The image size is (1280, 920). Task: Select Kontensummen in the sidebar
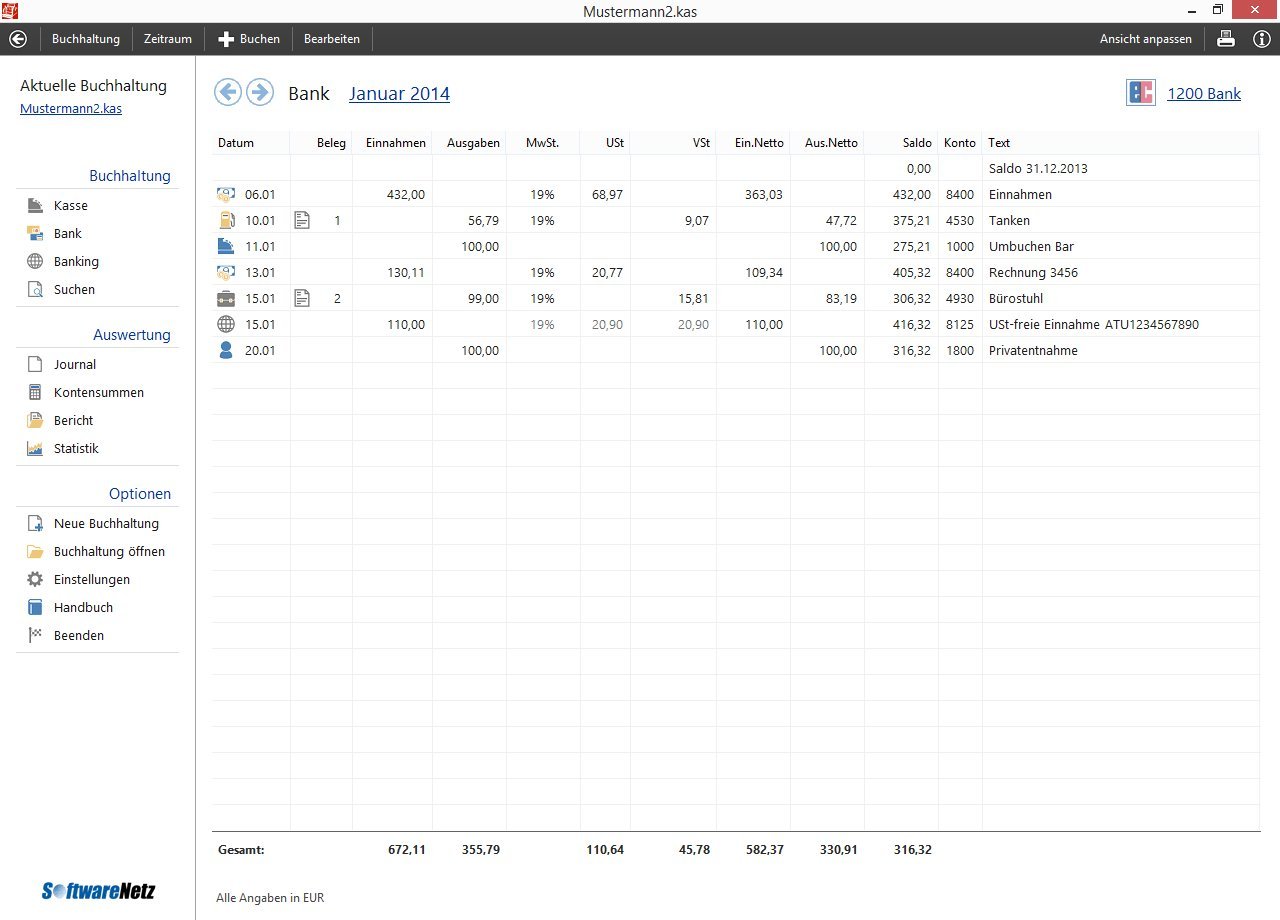pos(97,392)
